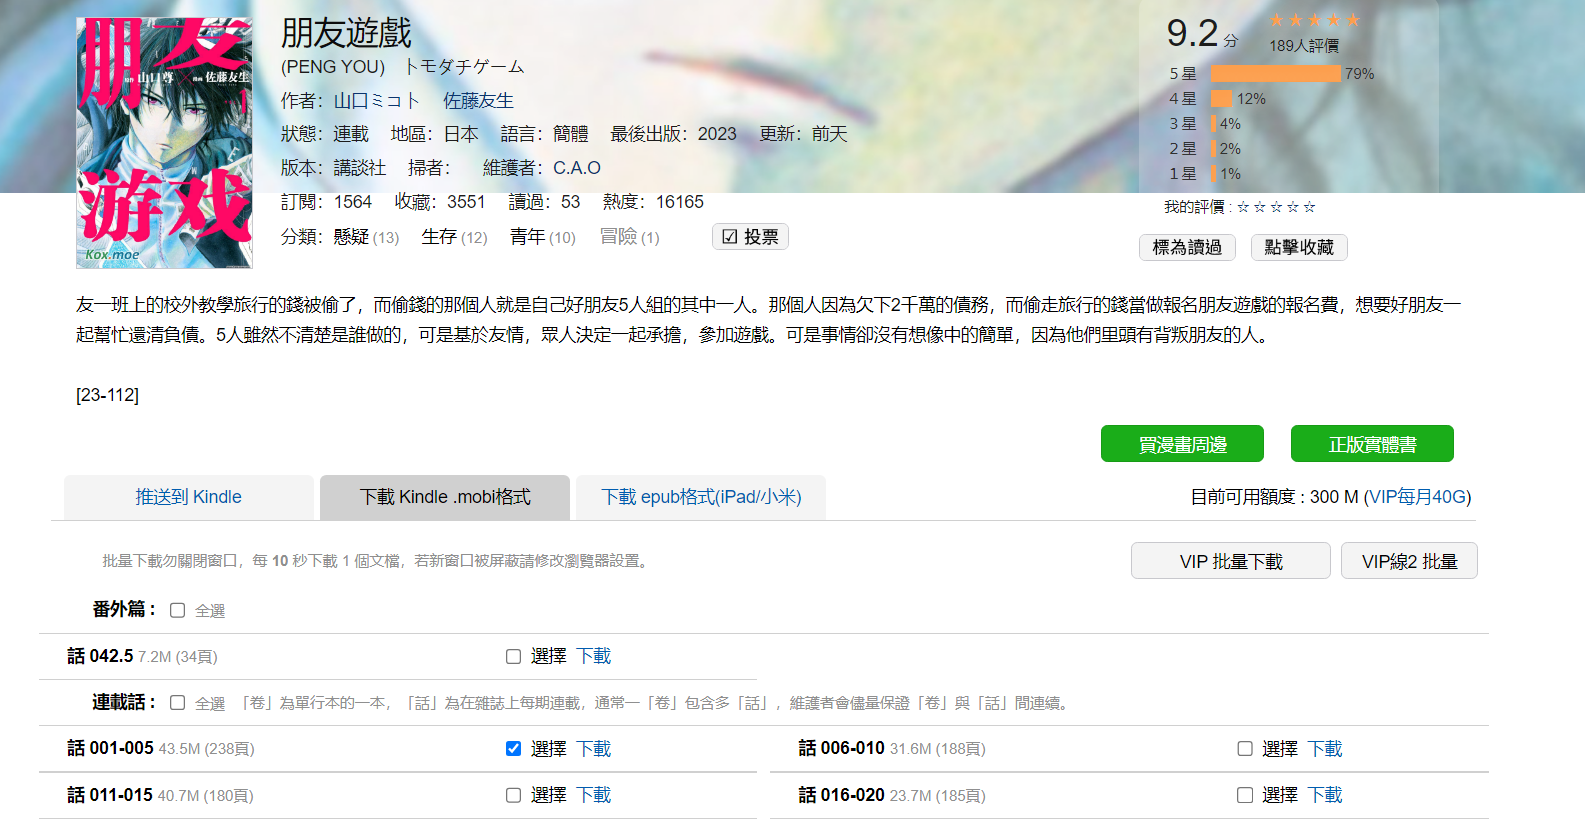Click the 朋友遊戲 manga cover thumbnail

[x=164, y=143]
